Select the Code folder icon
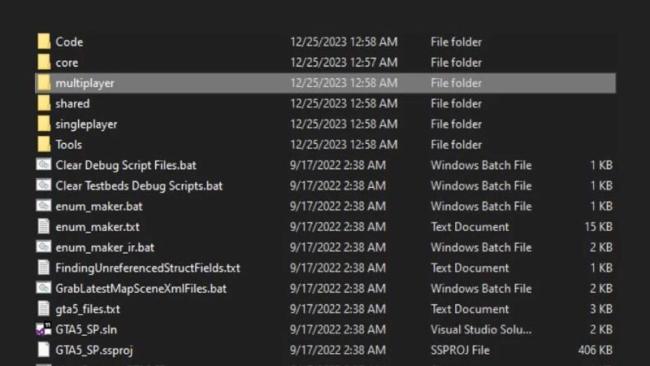 tap(44, 41)
